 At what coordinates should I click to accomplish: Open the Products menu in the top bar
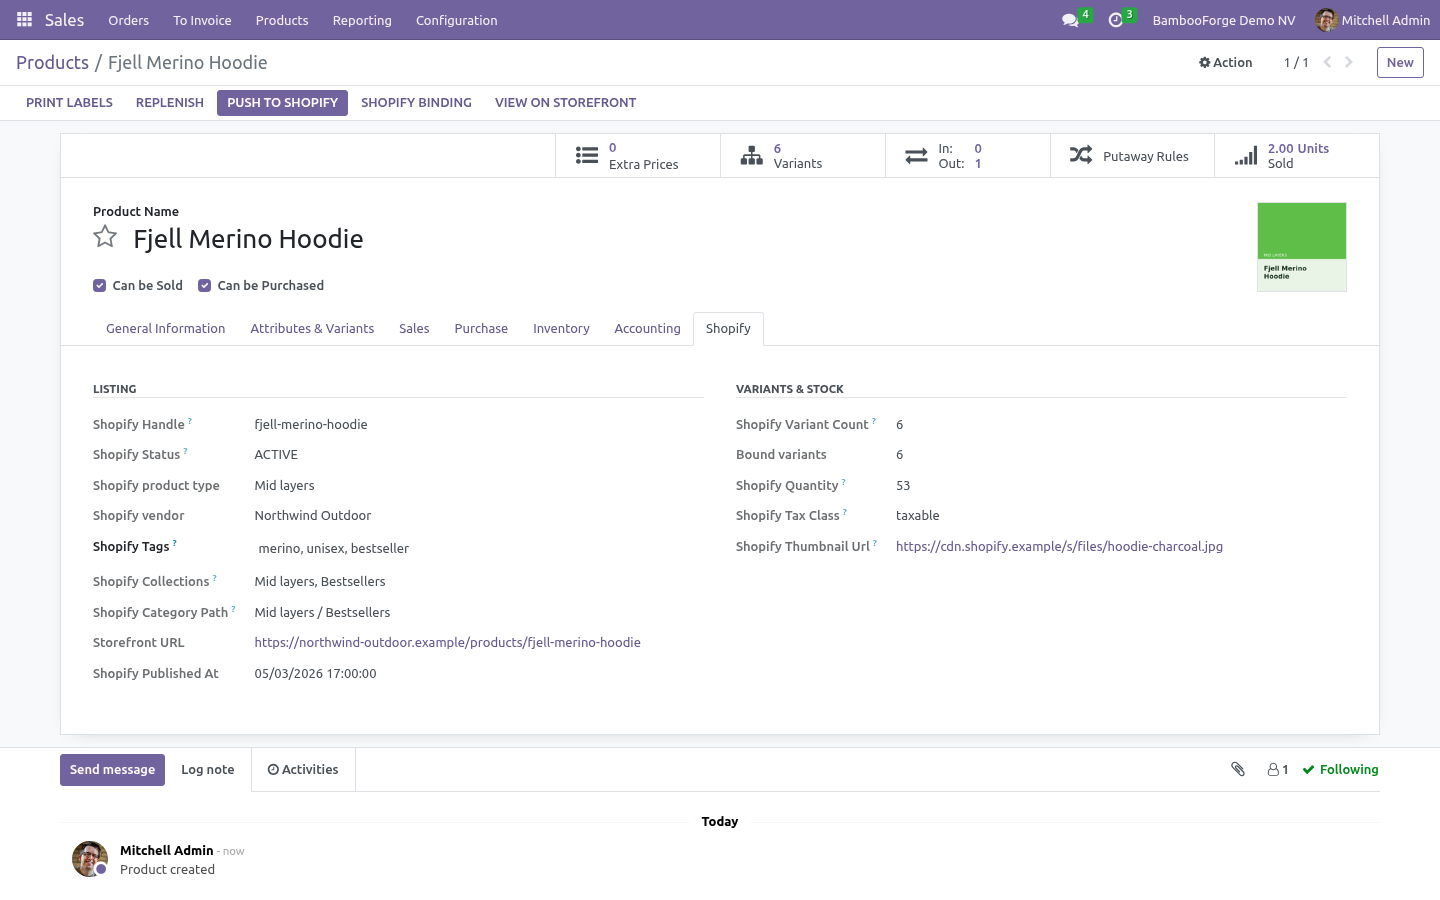click(282, 20)
